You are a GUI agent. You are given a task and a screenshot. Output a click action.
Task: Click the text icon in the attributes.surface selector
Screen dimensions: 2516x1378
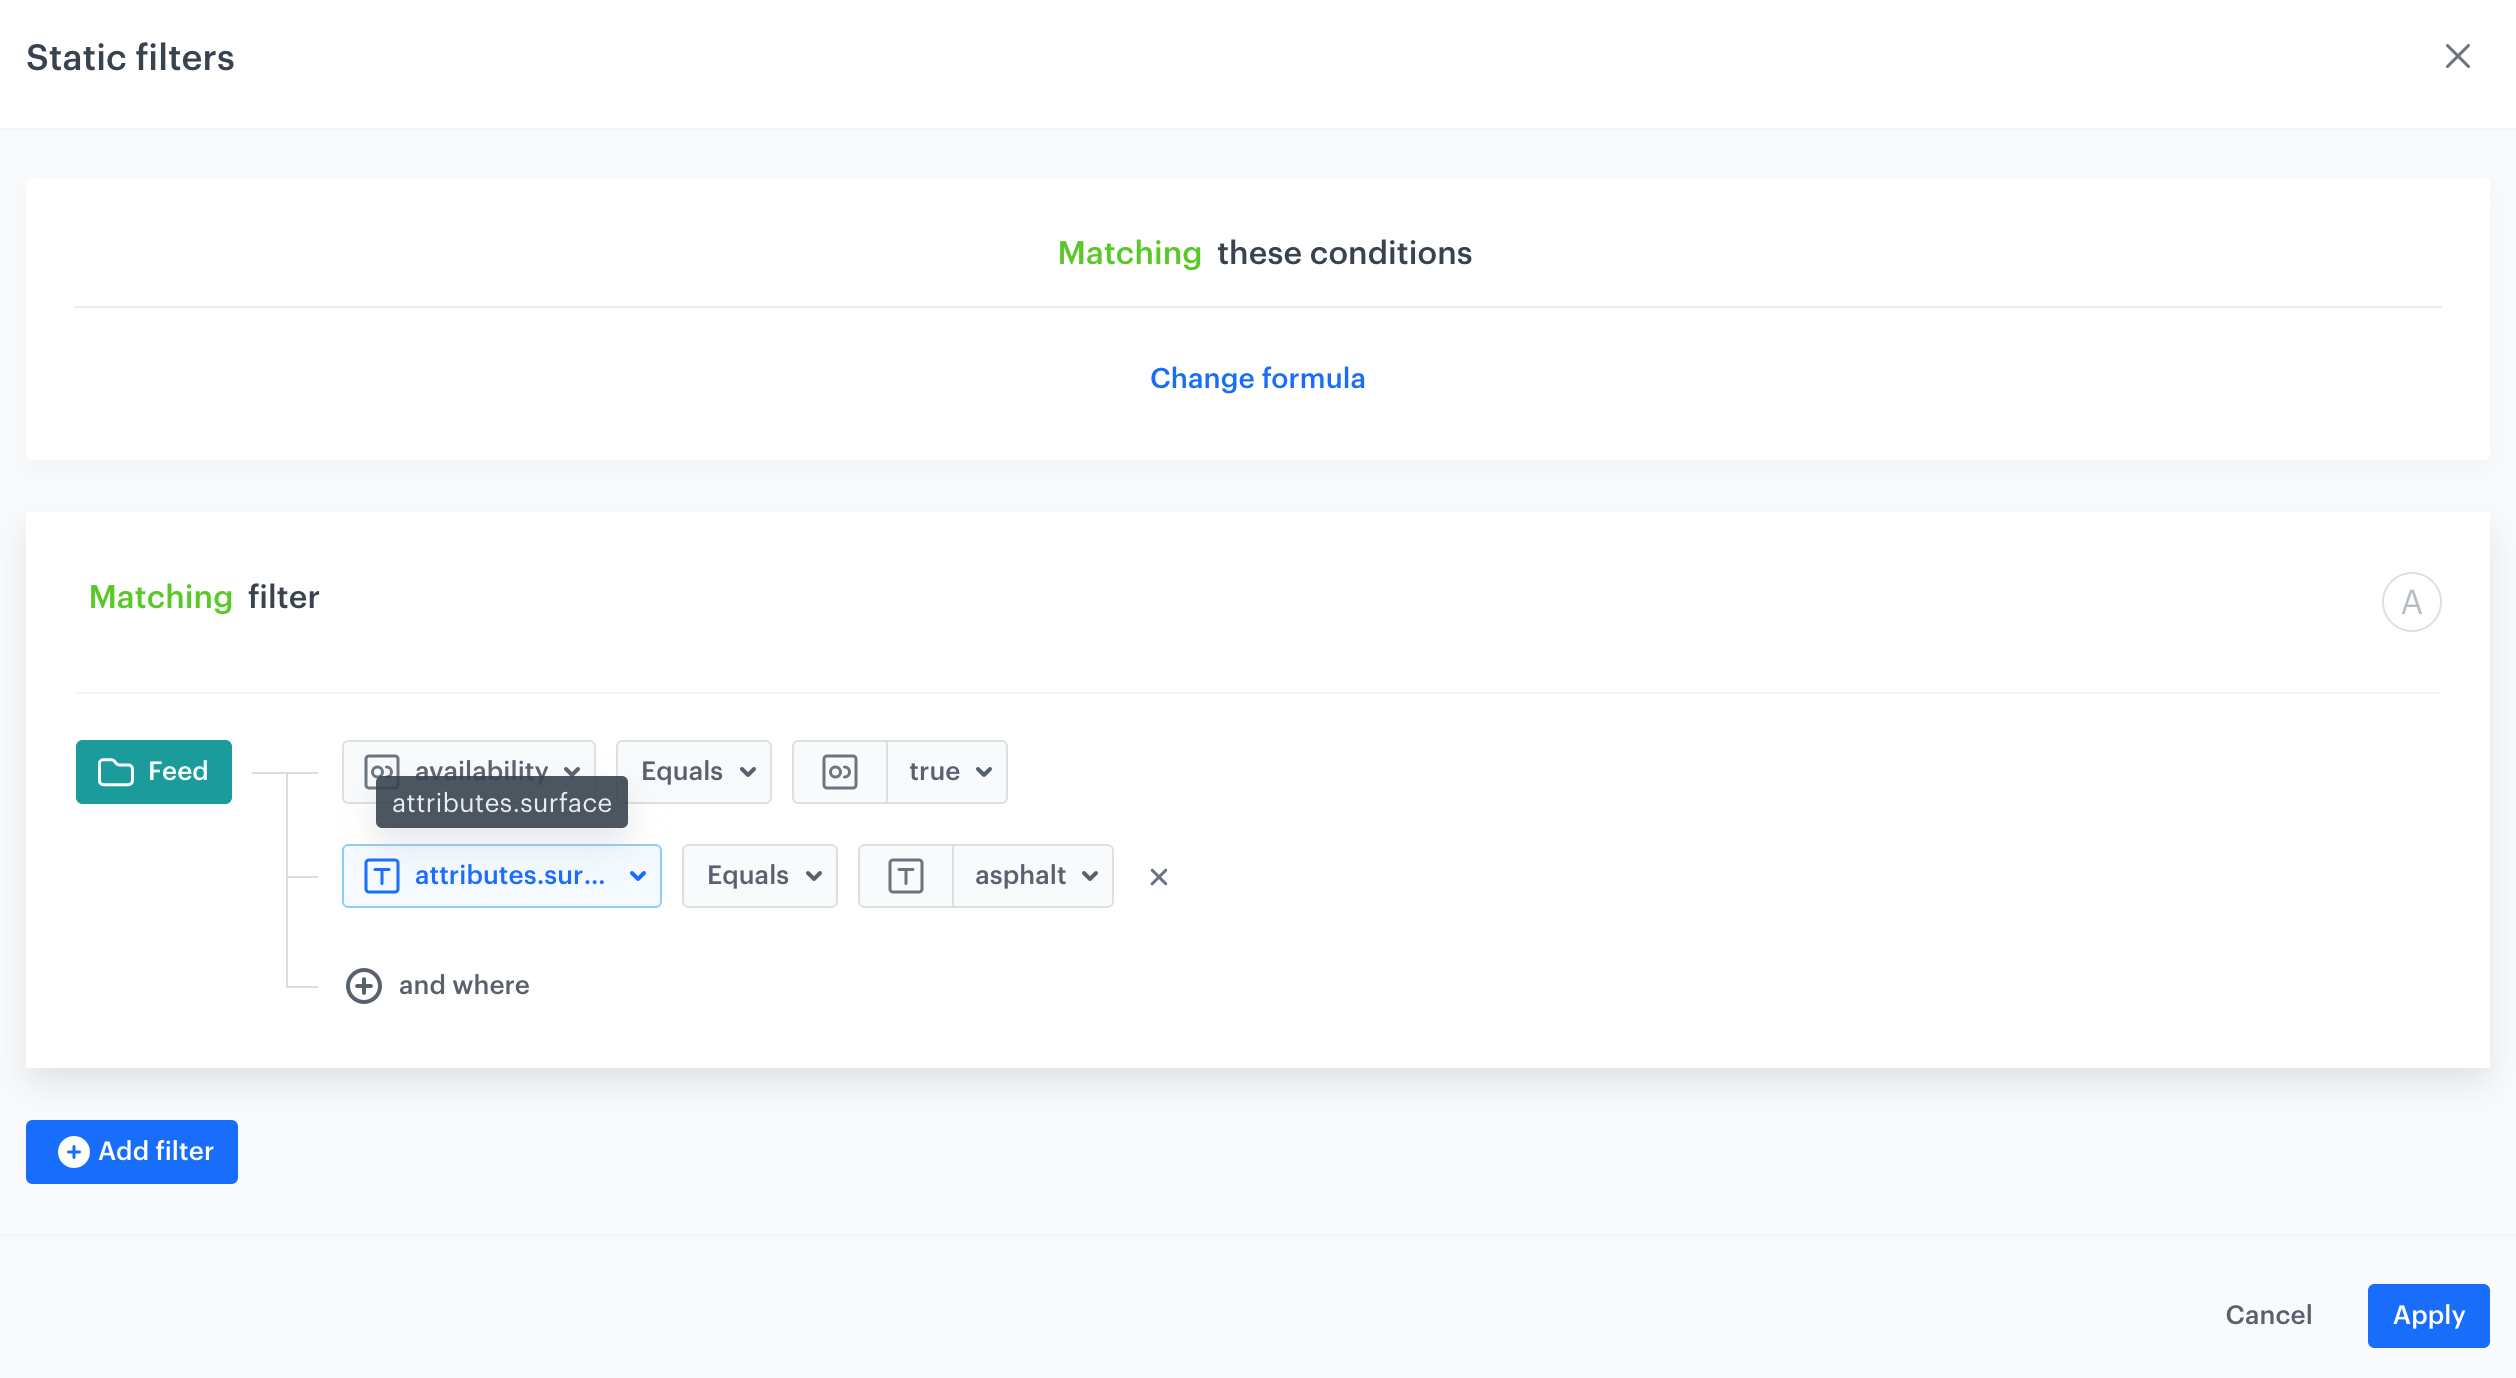(x=381, y=876)
